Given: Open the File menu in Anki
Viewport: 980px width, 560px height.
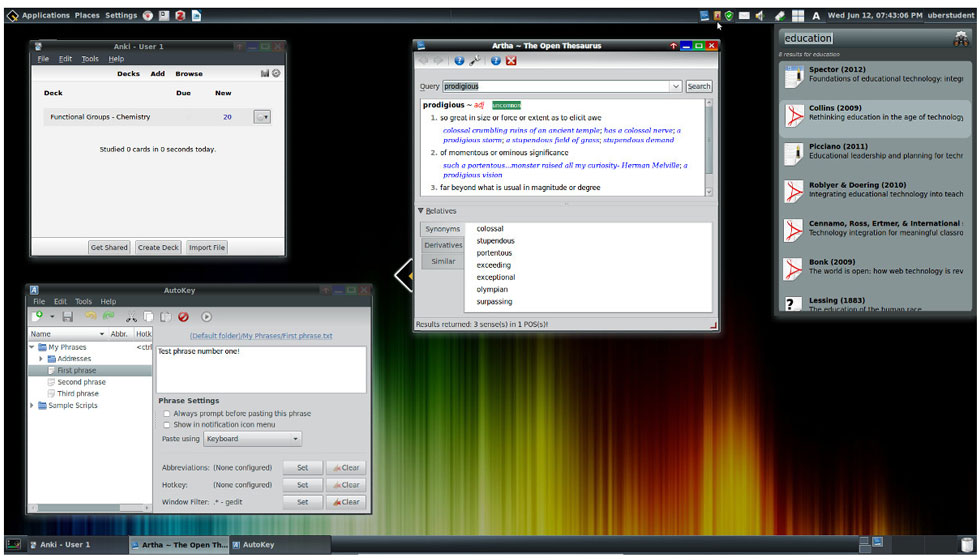Looking at the screenshot, I should tap(43, 59).
